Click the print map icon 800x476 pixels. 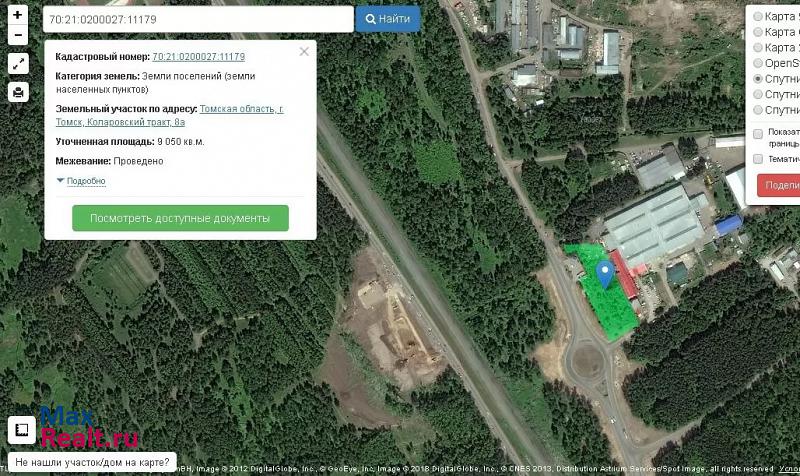pyautogui.click(x=18, y=92)
